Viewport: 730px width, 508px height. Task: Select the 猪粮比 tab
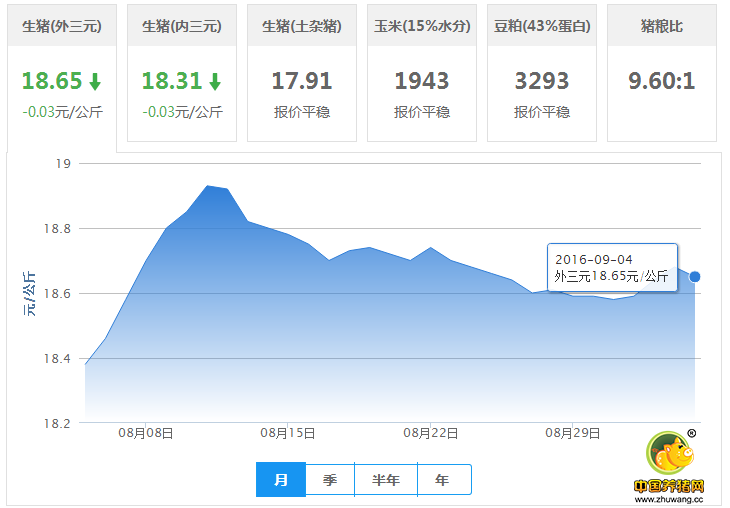click(x=662, y=27)
